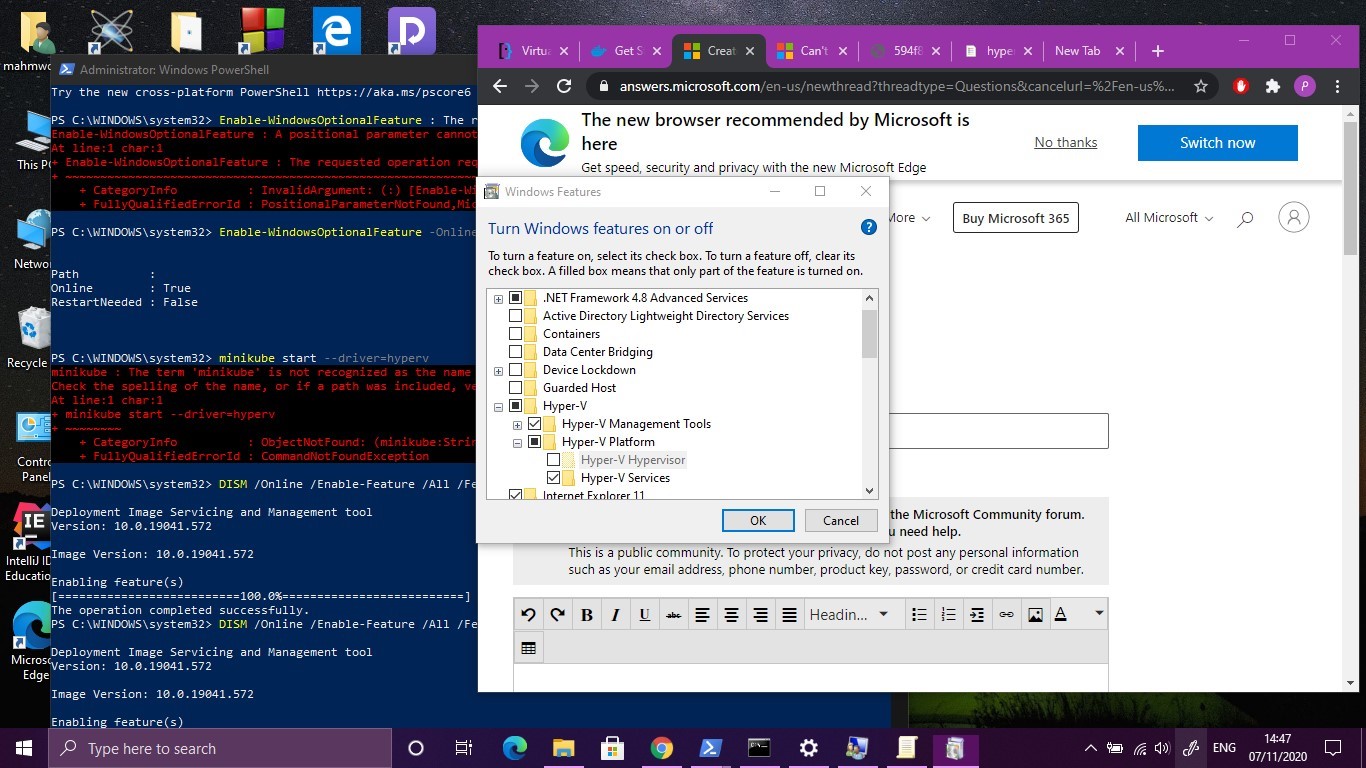This screenshot has width=1366, height=768.
Task: Align text right in the editor
Action: coord(761,615)
